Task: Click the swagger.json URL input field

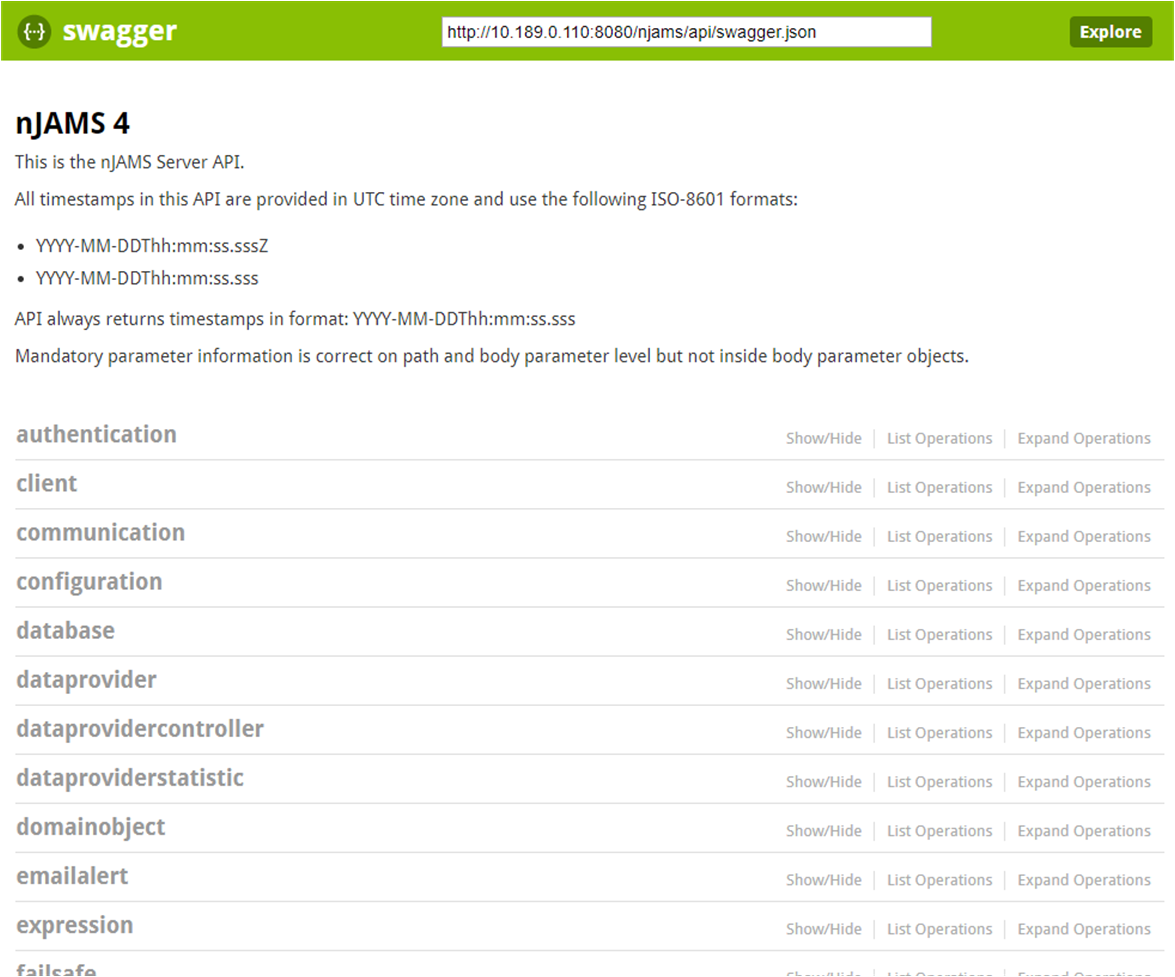Action: click(686, 32)
